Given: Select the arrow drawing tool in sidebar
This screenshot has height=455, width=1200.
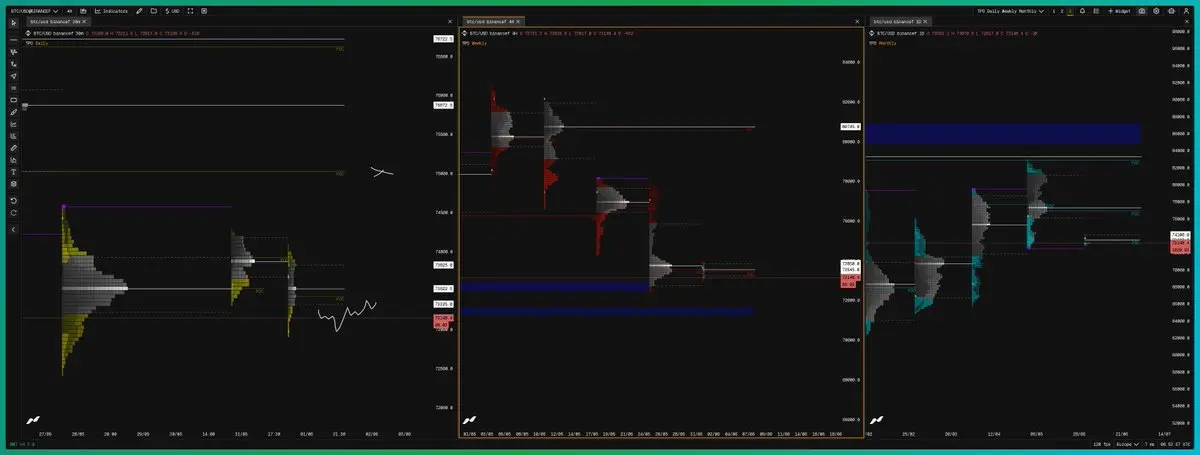Looking at the screenshot, I should pyautogui.click(x=13, y=76).
